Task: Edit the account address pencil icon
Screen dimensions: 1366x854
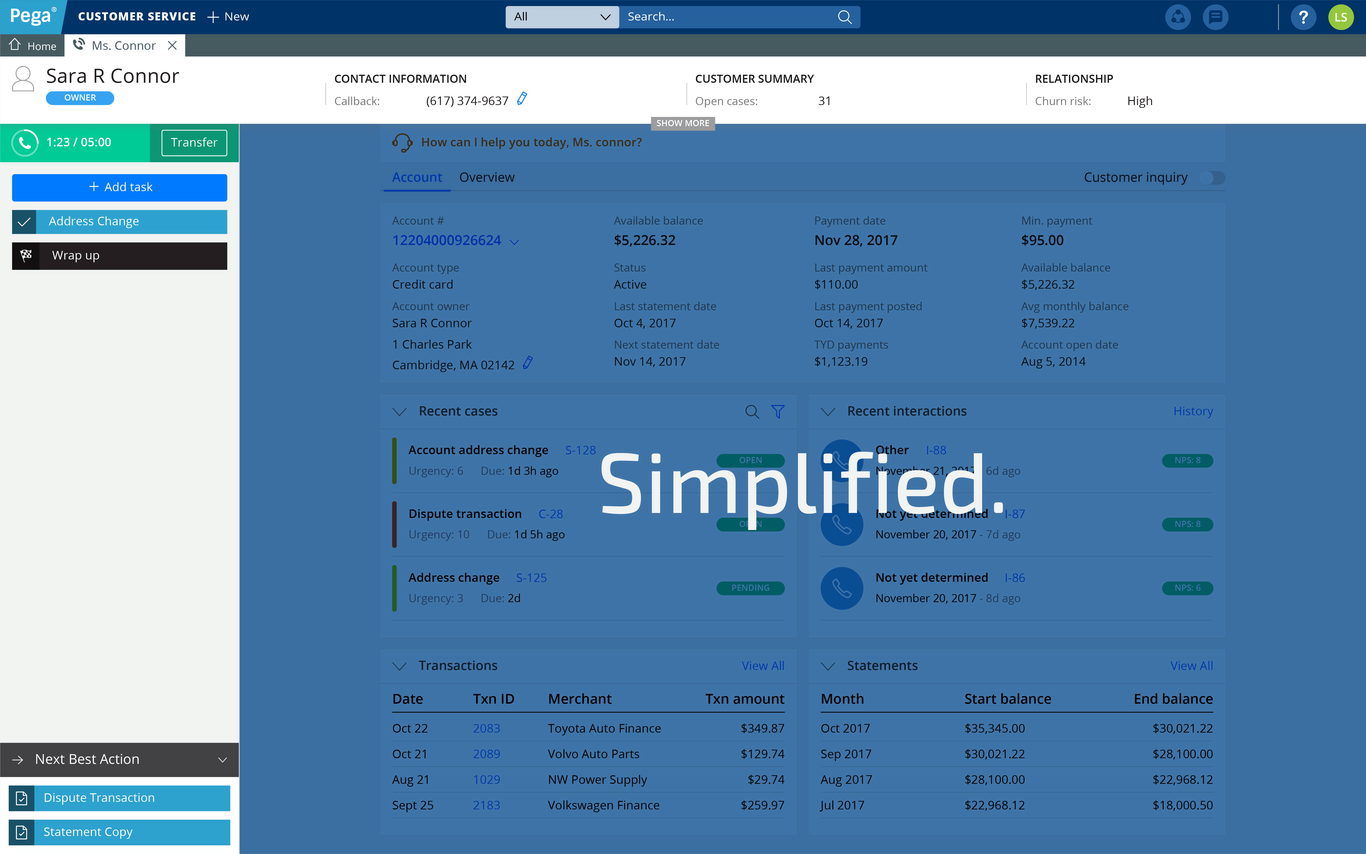Action: [528, 364]
